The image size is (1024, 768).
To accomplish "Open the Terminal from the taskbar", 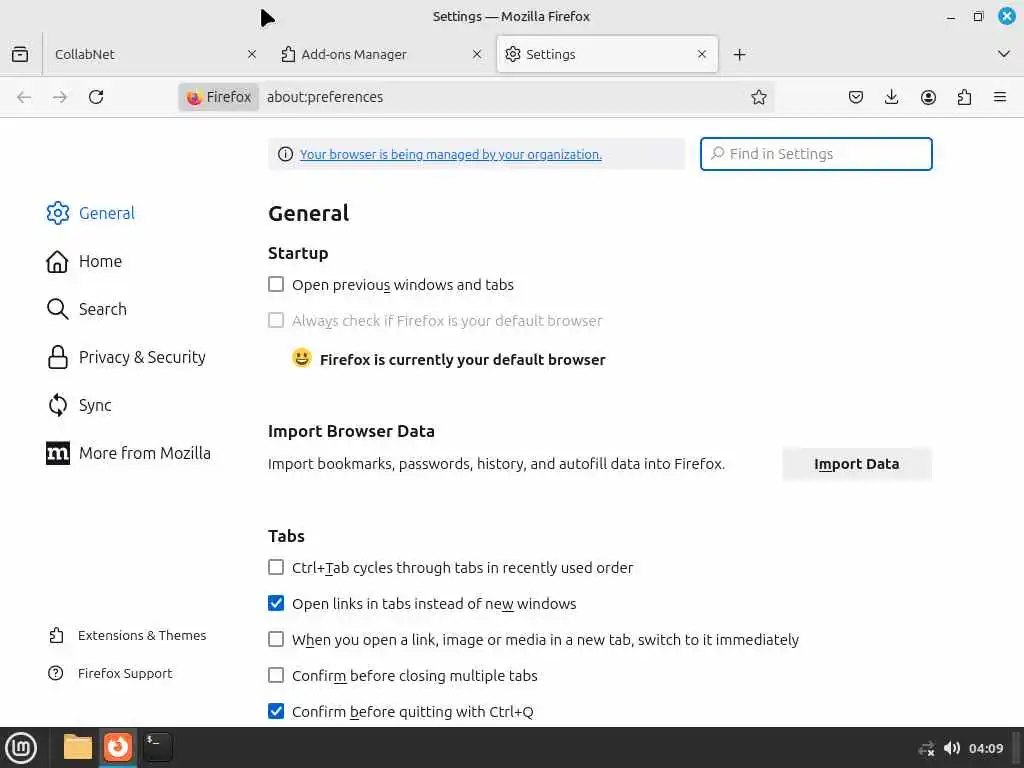I will (x=157, y=746).
